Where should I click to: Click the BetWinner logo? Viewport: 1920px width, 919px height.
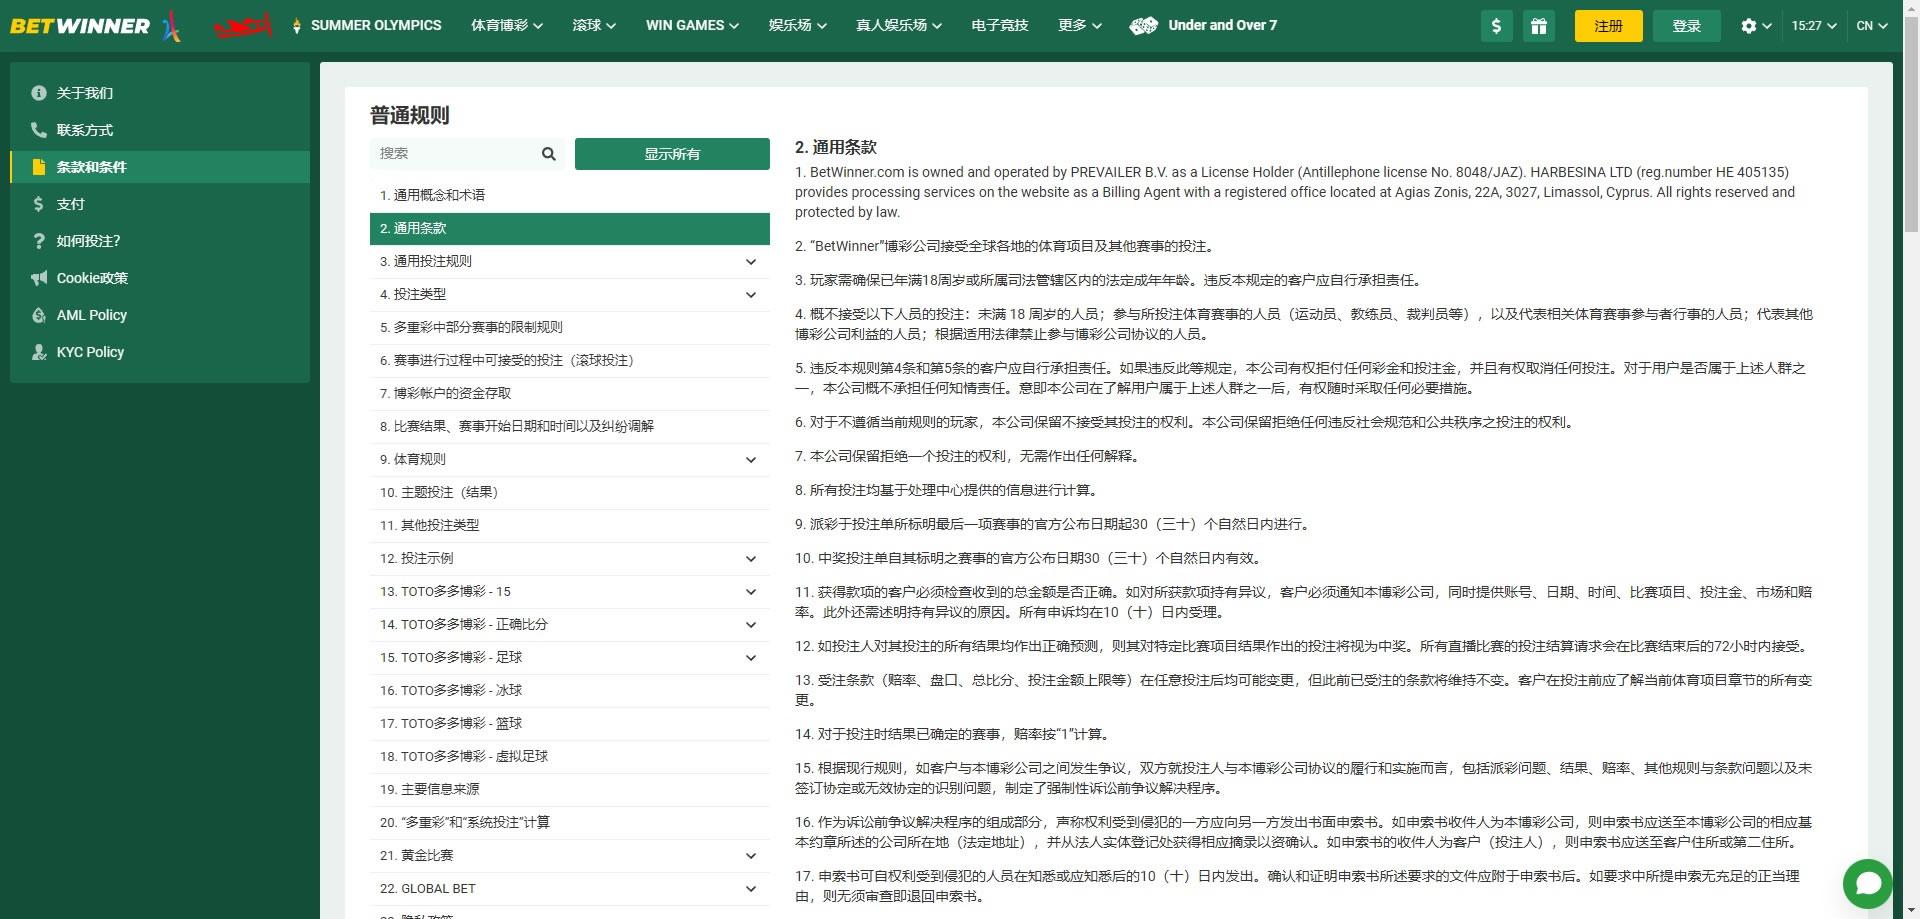80,26
